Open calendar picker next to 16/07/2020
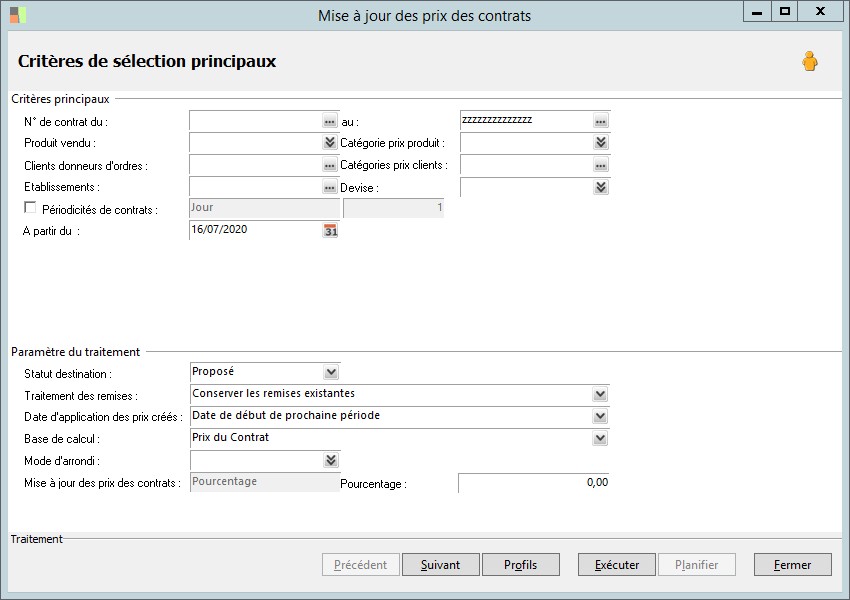 coord(330,231)
